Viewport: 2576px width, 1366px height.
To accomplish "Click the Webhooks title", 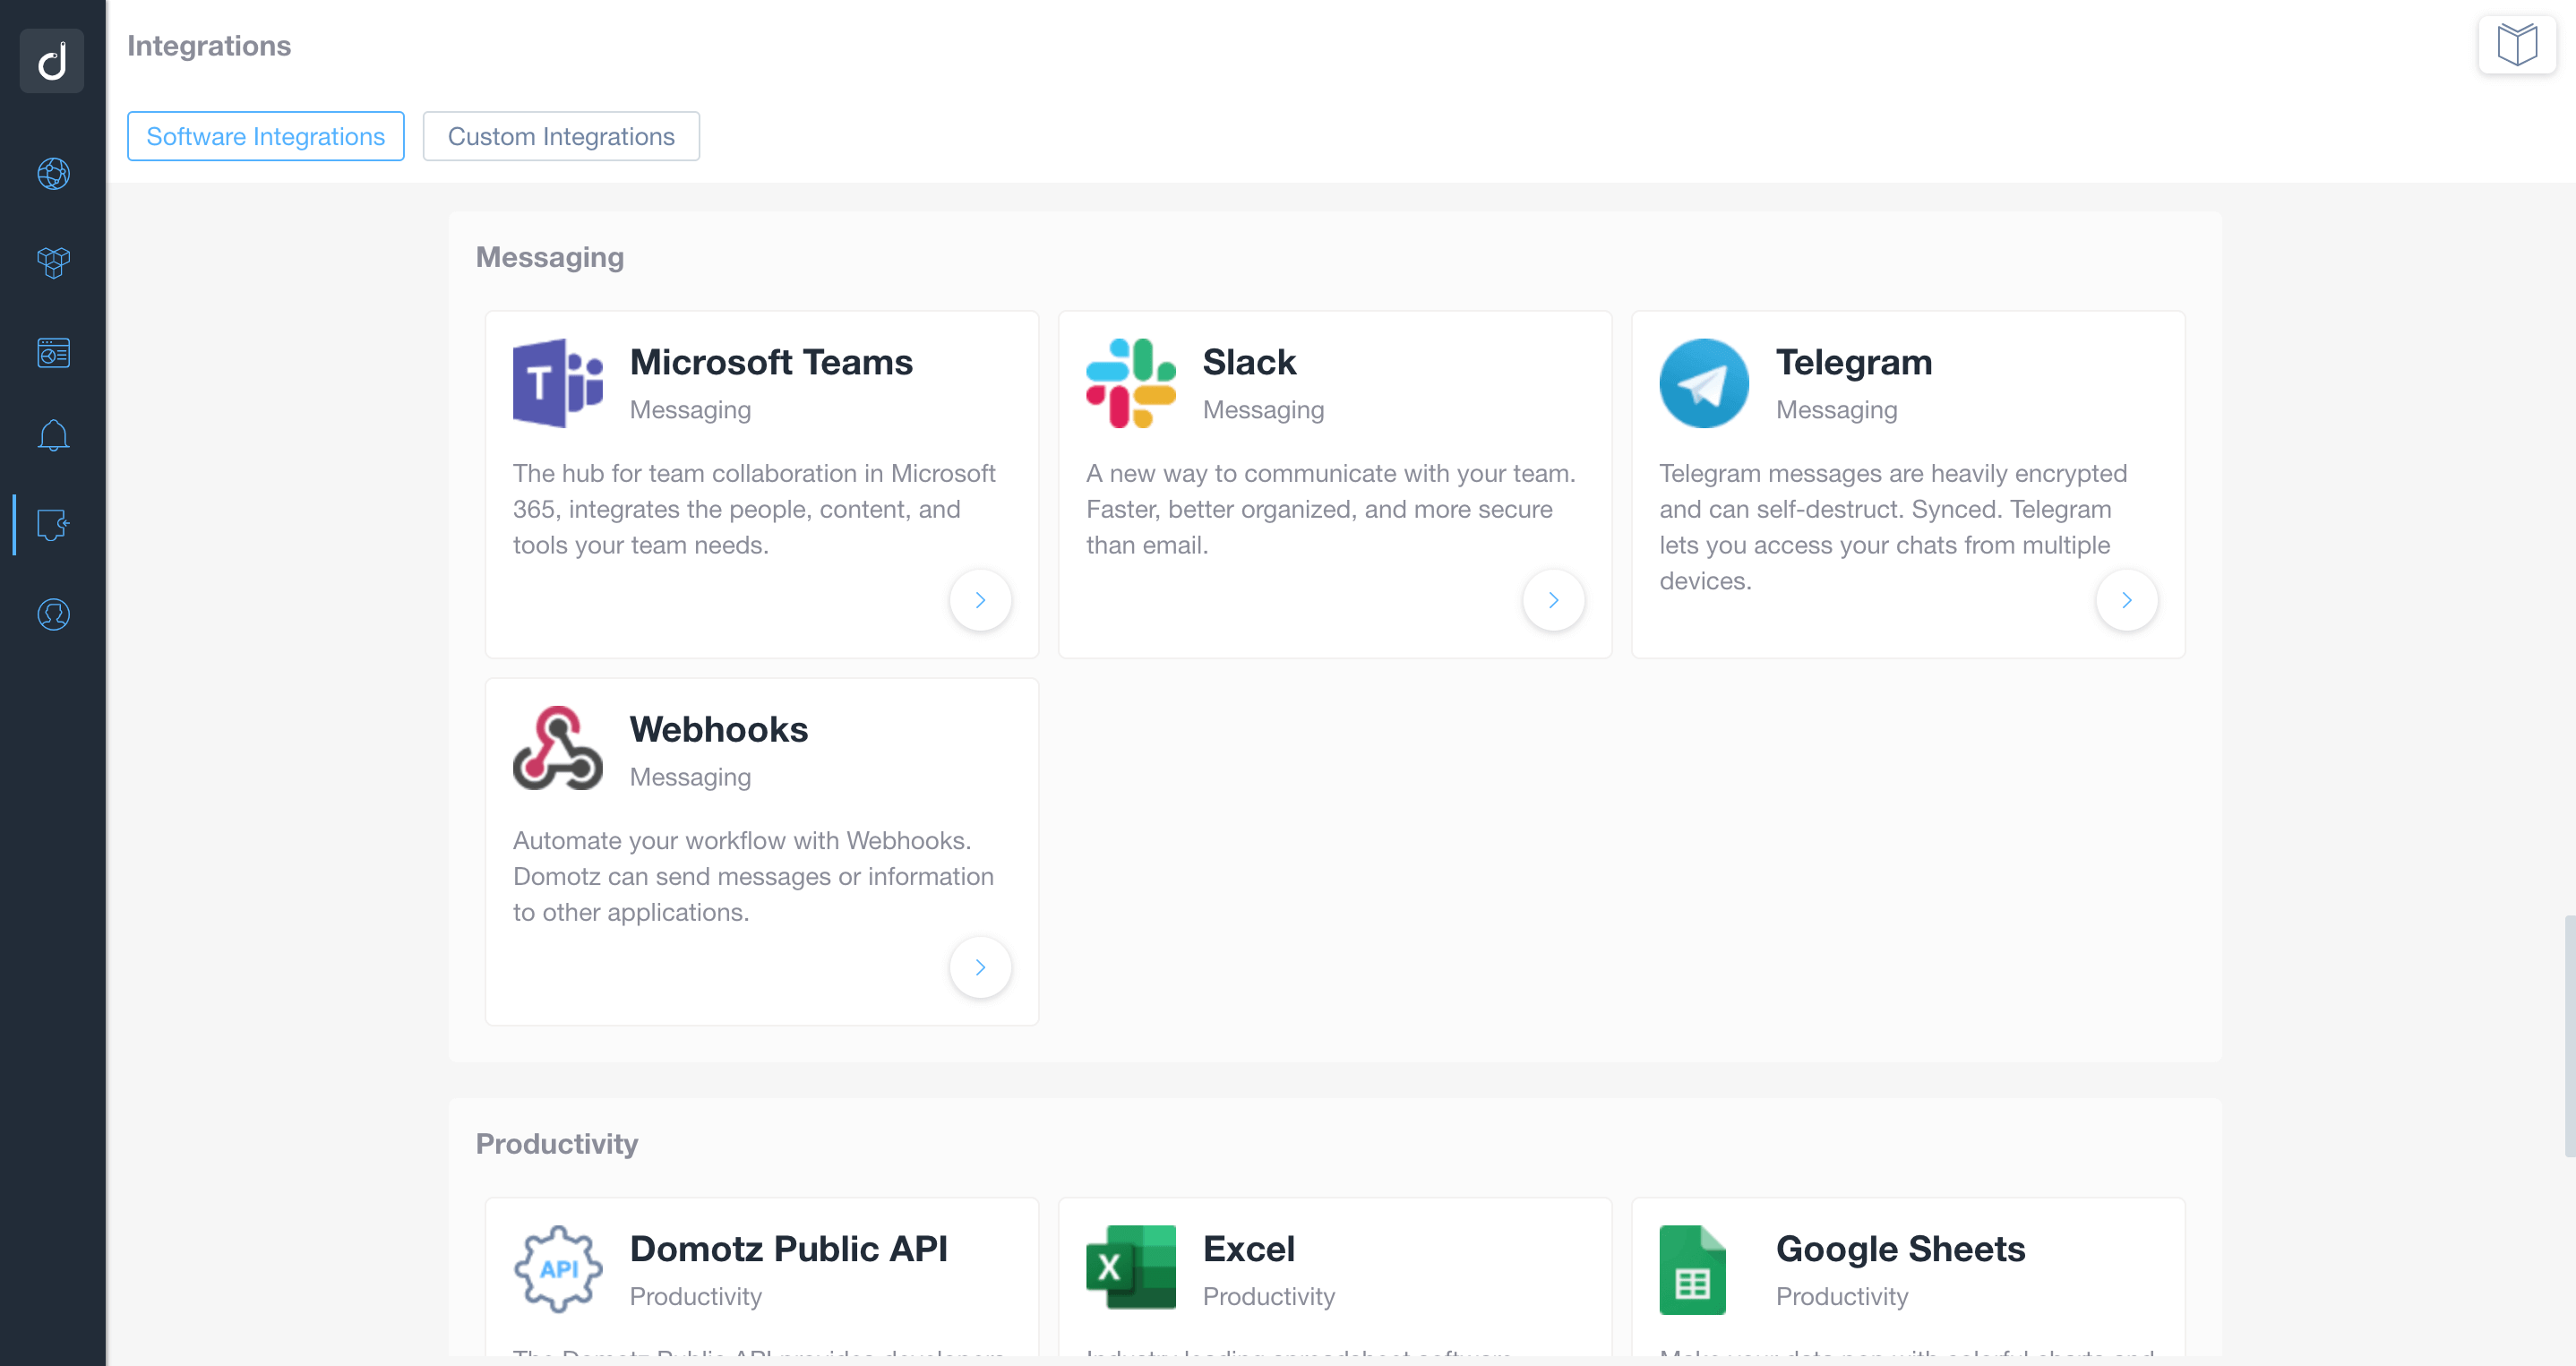I will click(x=718, y=728).
